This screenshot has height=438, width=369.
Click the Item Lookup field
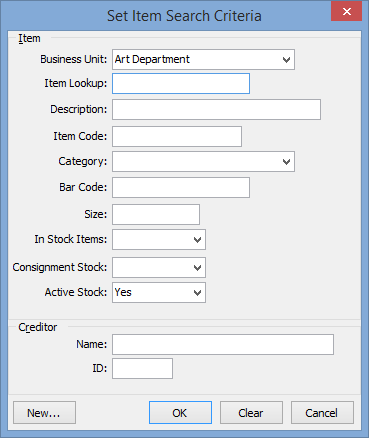point(181,83)
